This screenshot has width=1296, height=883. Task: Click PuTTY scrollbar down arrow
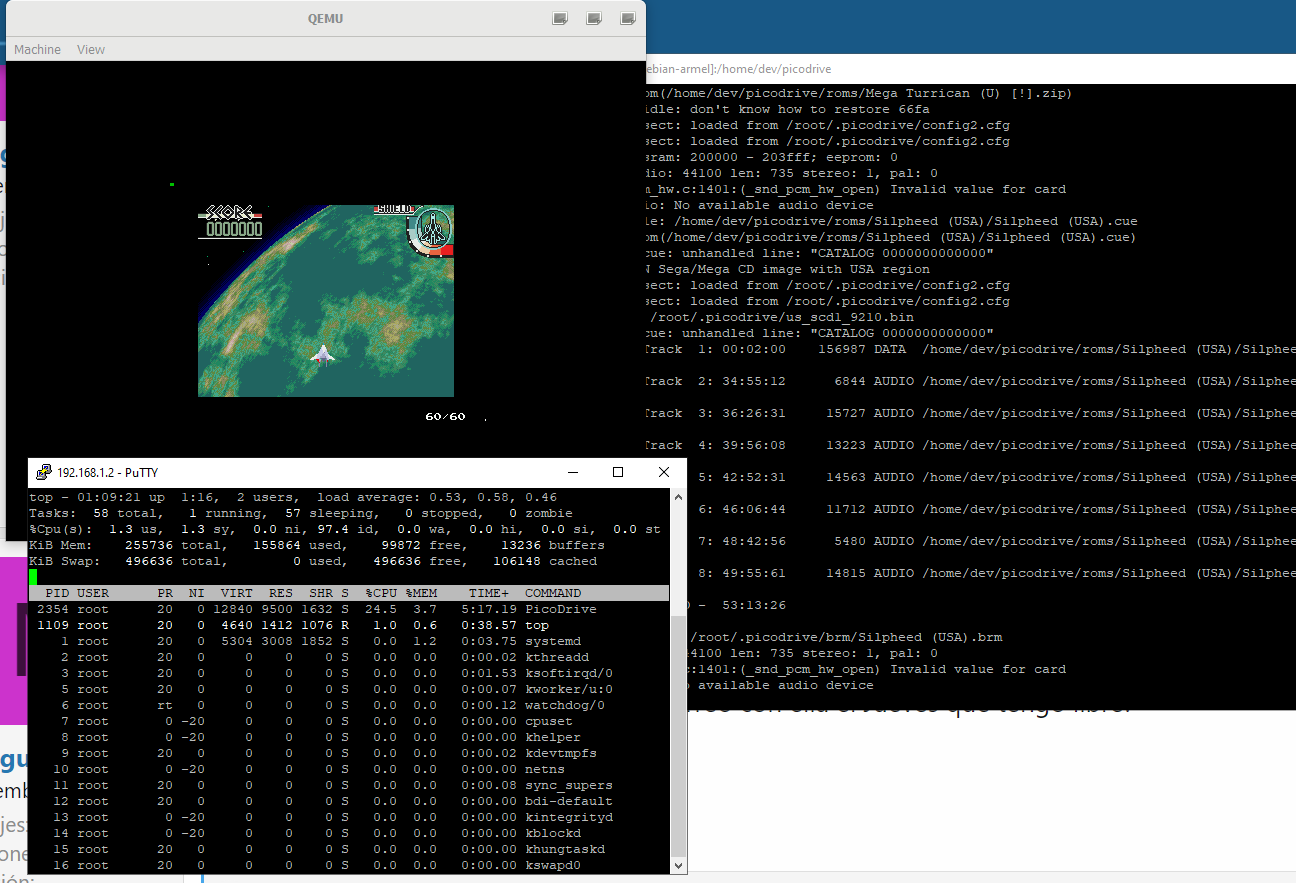[678, 865]
